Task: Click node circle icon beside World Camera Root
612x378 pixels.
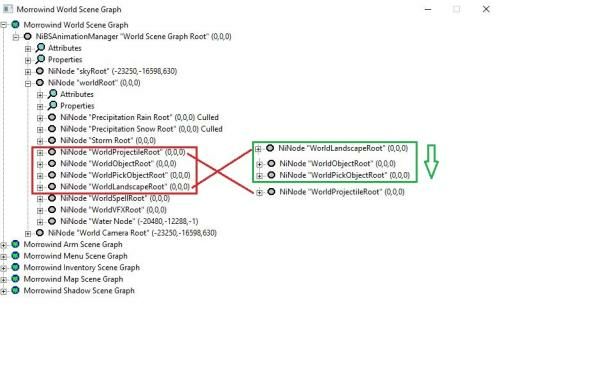Action: click(40, 233)
